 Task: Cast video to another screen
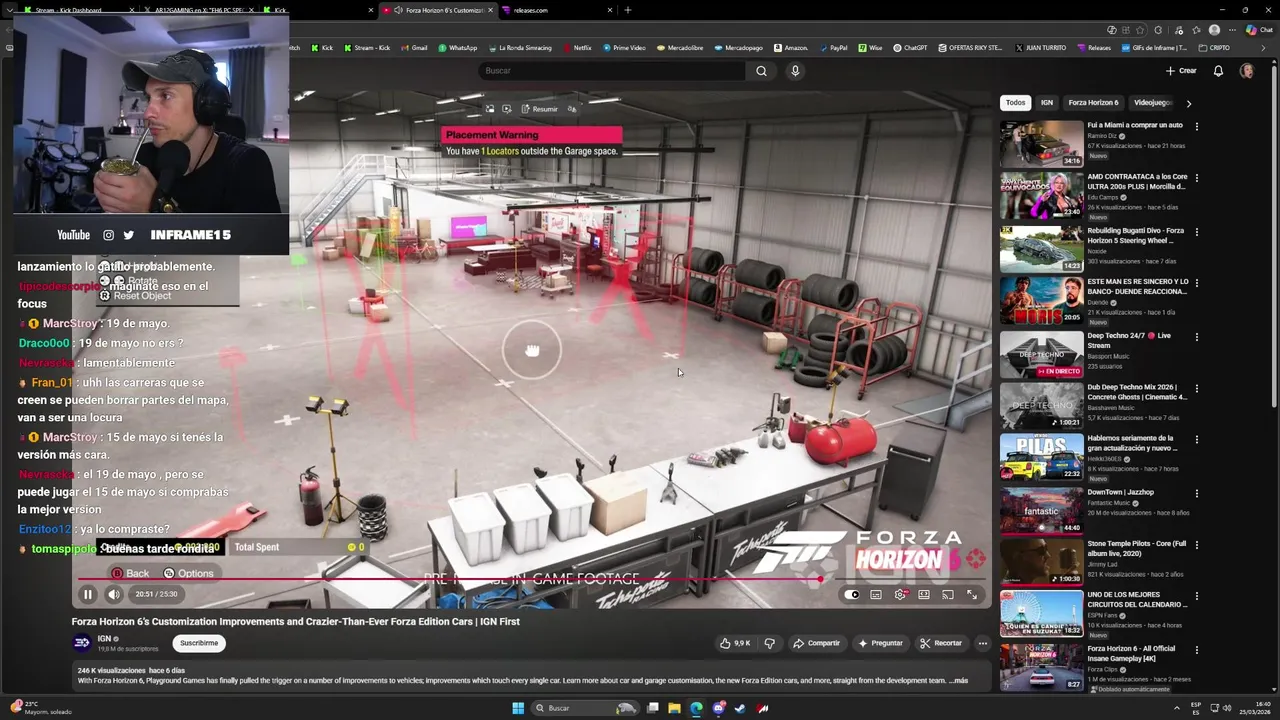click(948, 594)
